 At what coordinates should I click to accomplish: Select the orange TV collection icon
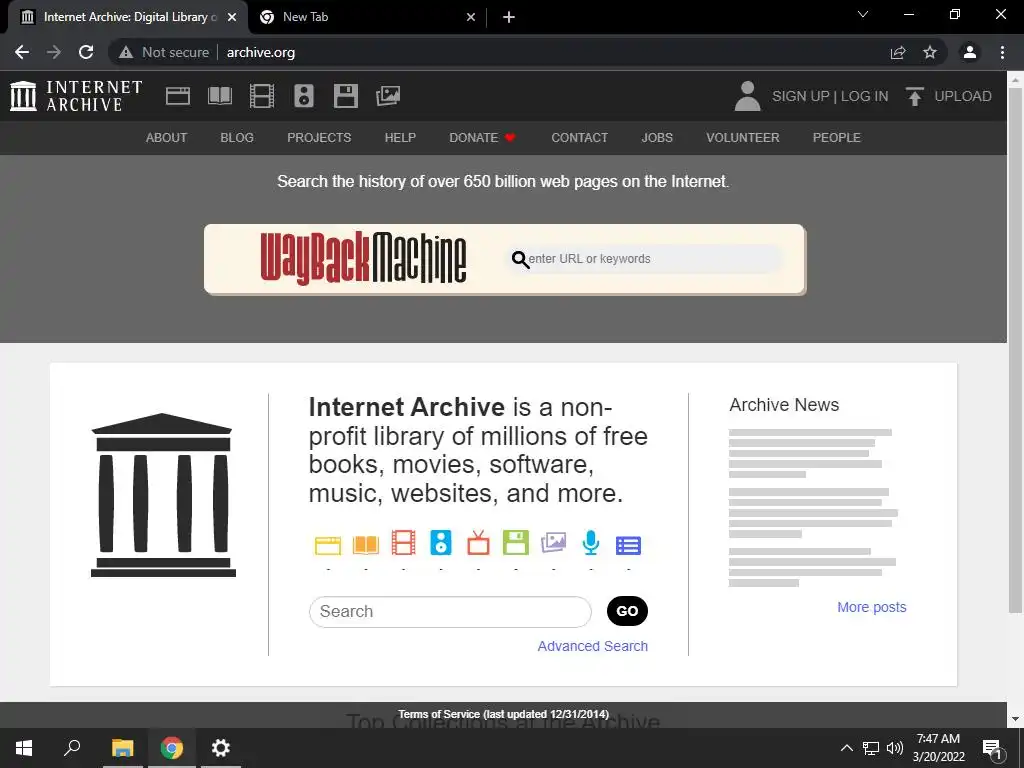pos(478,543)
